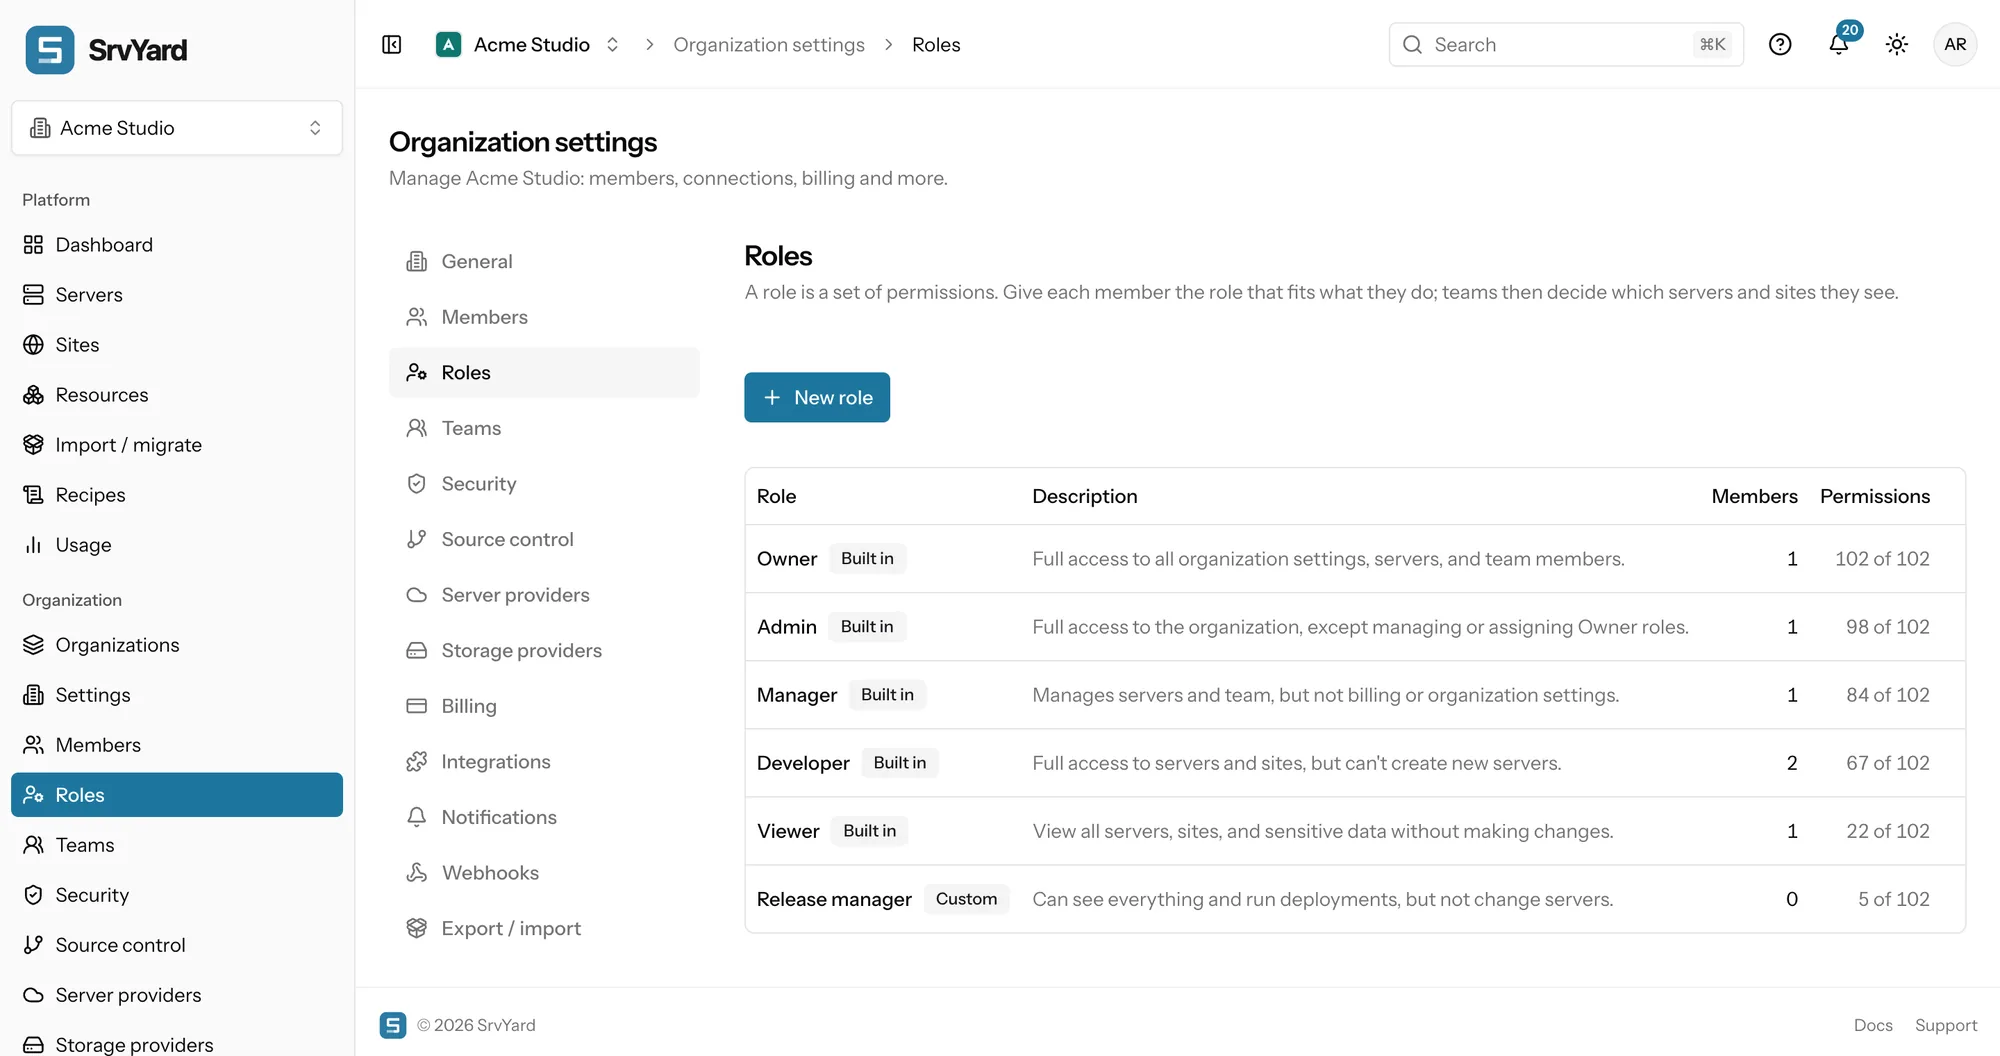
Task: Open the Support footer link
Action: (x=1946, y=1025)
